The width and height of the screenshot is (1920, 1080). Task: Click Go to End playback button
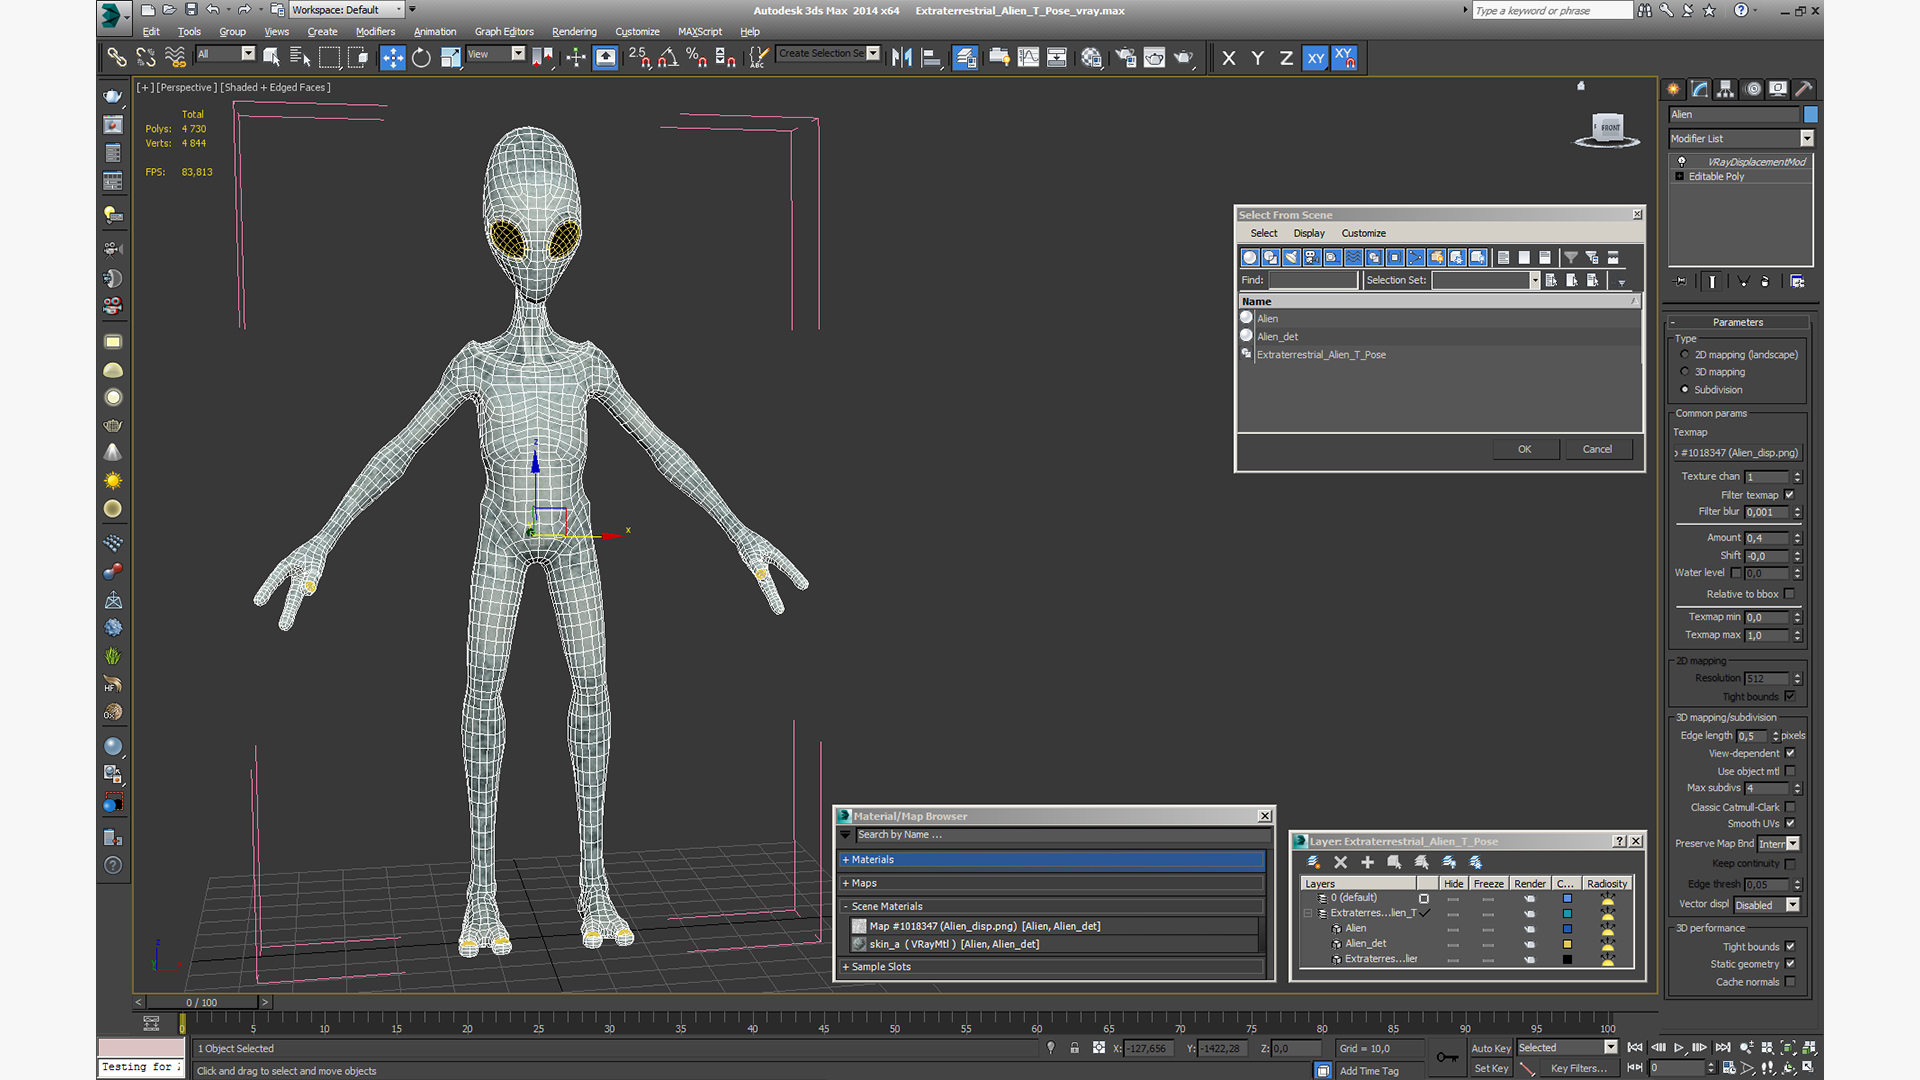(1722, 1048)
